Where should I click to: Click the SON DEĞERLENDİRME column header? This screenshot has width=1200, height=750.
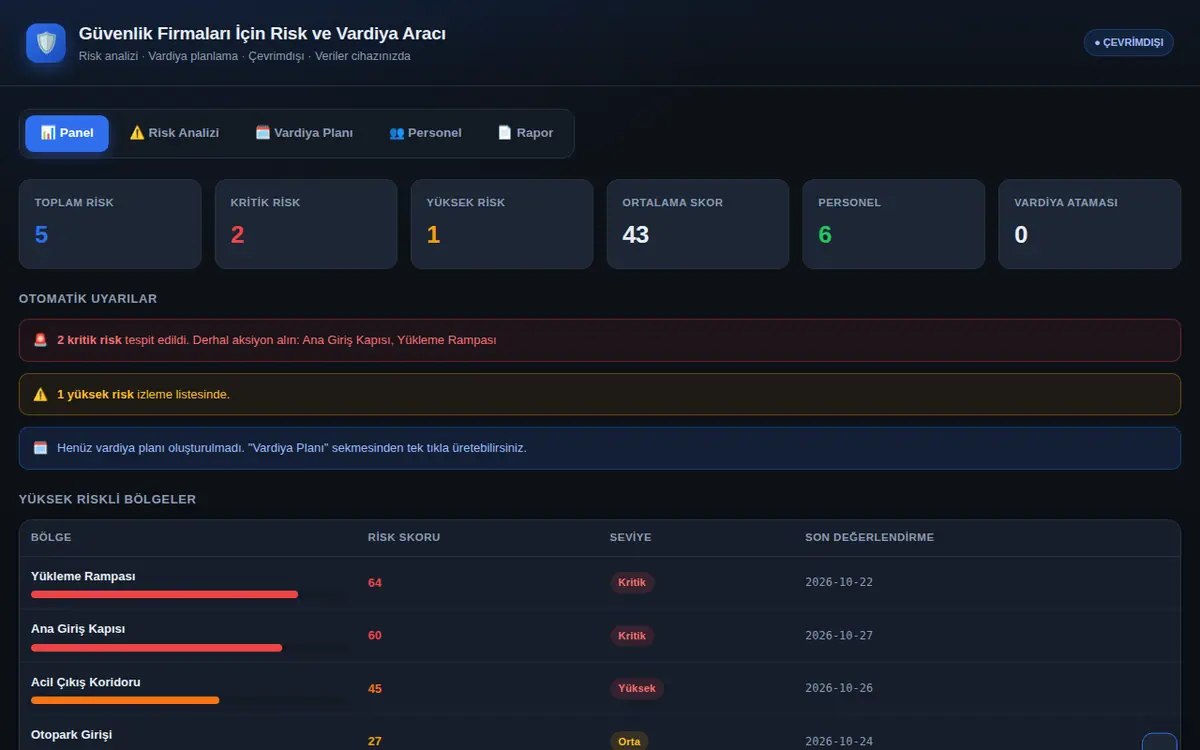(x=869, y=537)
